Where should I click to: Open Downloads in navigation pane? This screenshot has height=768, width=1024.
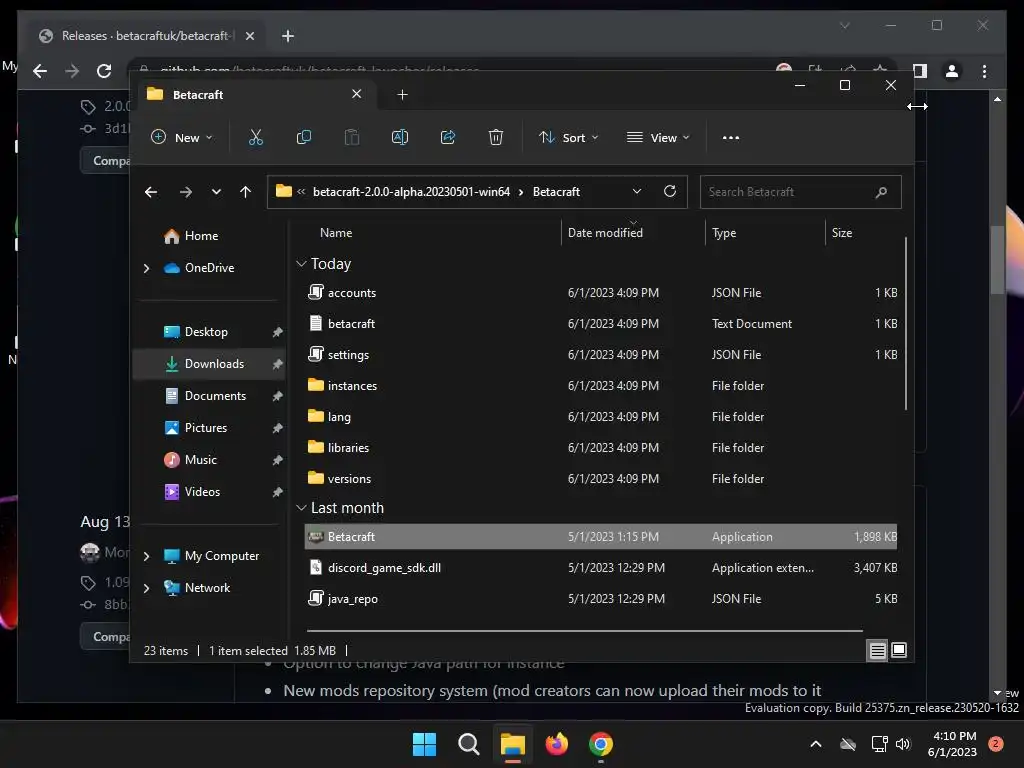(x=210, y=364)
